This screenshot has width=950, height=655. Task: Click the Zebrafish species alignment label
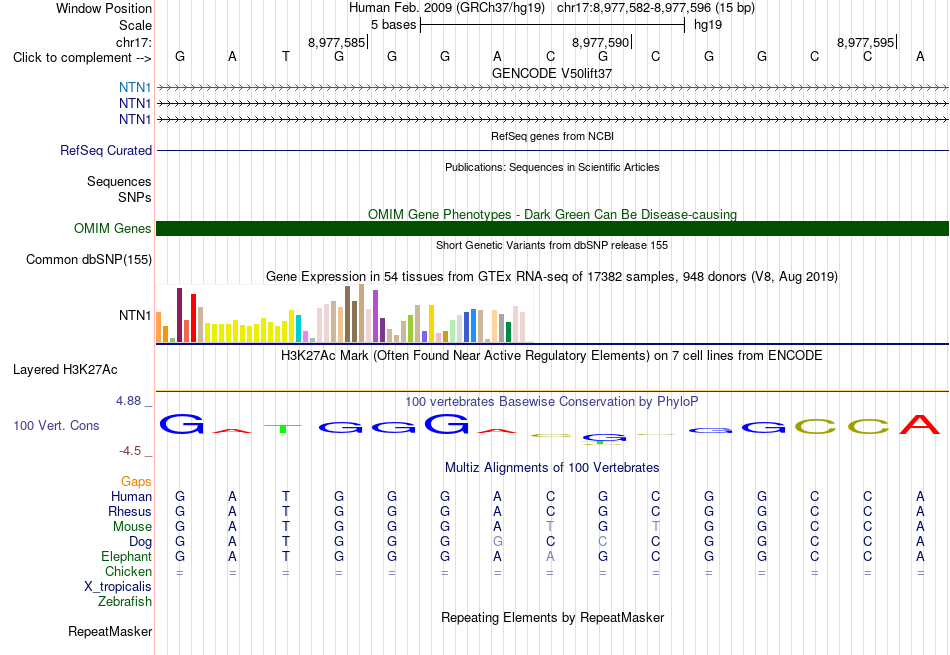(x=125, y=602)
